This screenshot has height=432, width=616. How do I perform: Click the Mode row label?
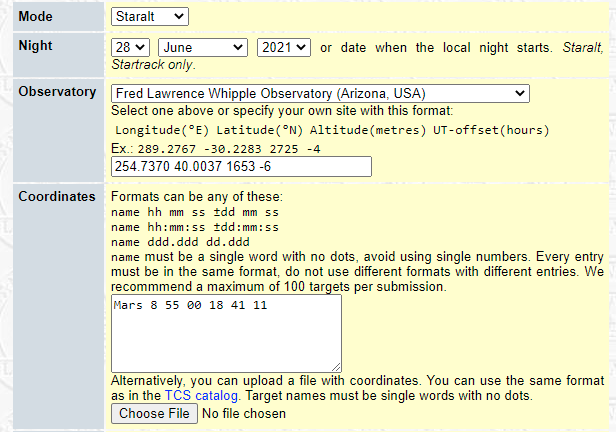[x=36, y=17]
